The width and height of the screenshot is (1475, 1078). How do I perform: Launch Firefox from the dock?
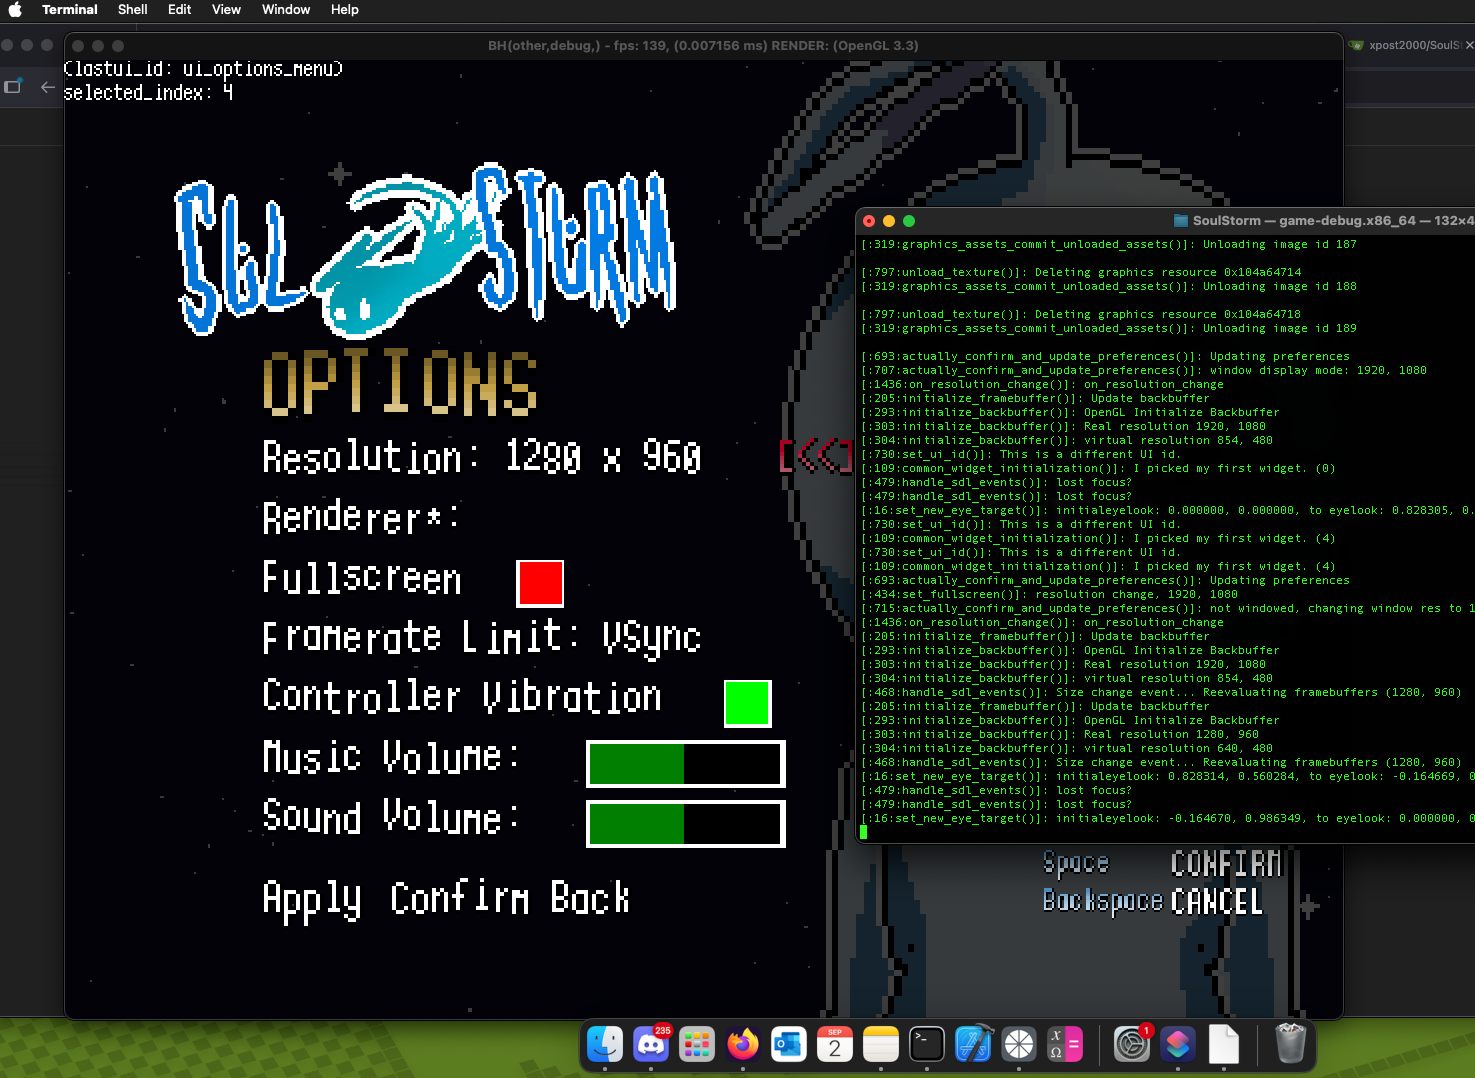click(x=743, y=1045)
